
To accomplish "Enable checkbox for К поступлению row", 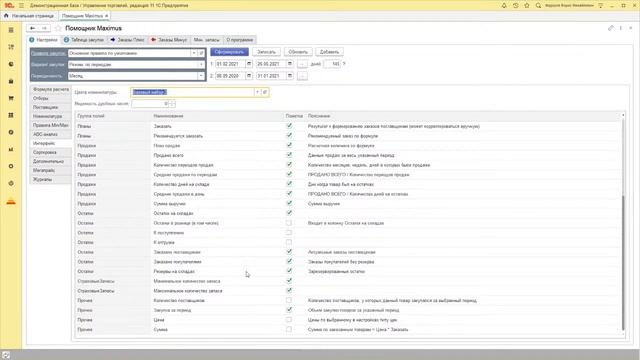I will [289, 233].
